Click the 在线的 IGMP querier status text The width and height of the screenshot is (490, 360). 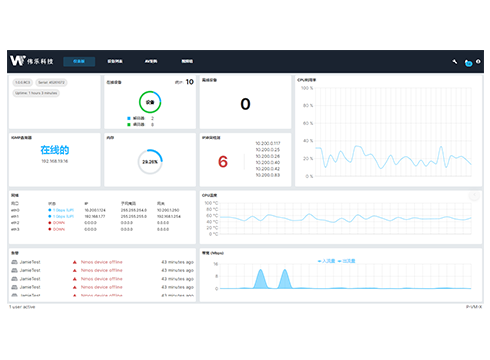point(55,150)
